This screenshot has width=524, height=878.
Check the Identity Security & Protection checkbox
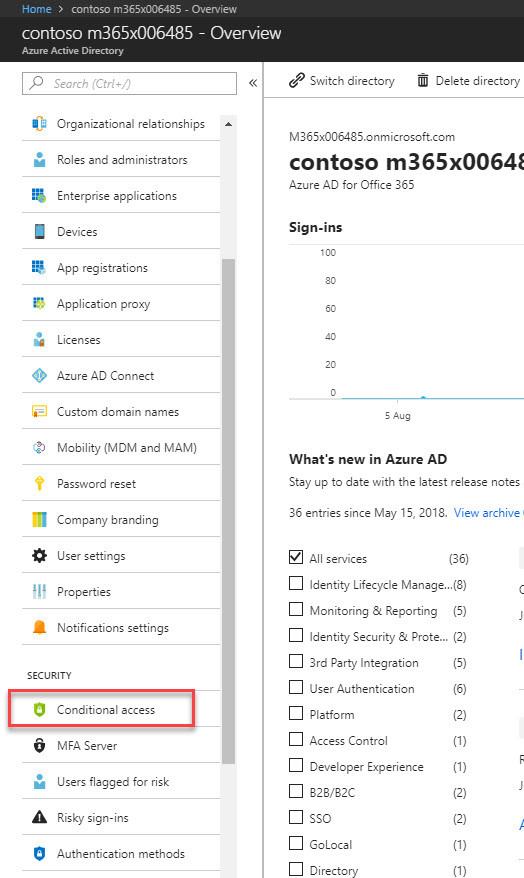tap(296, 636)
